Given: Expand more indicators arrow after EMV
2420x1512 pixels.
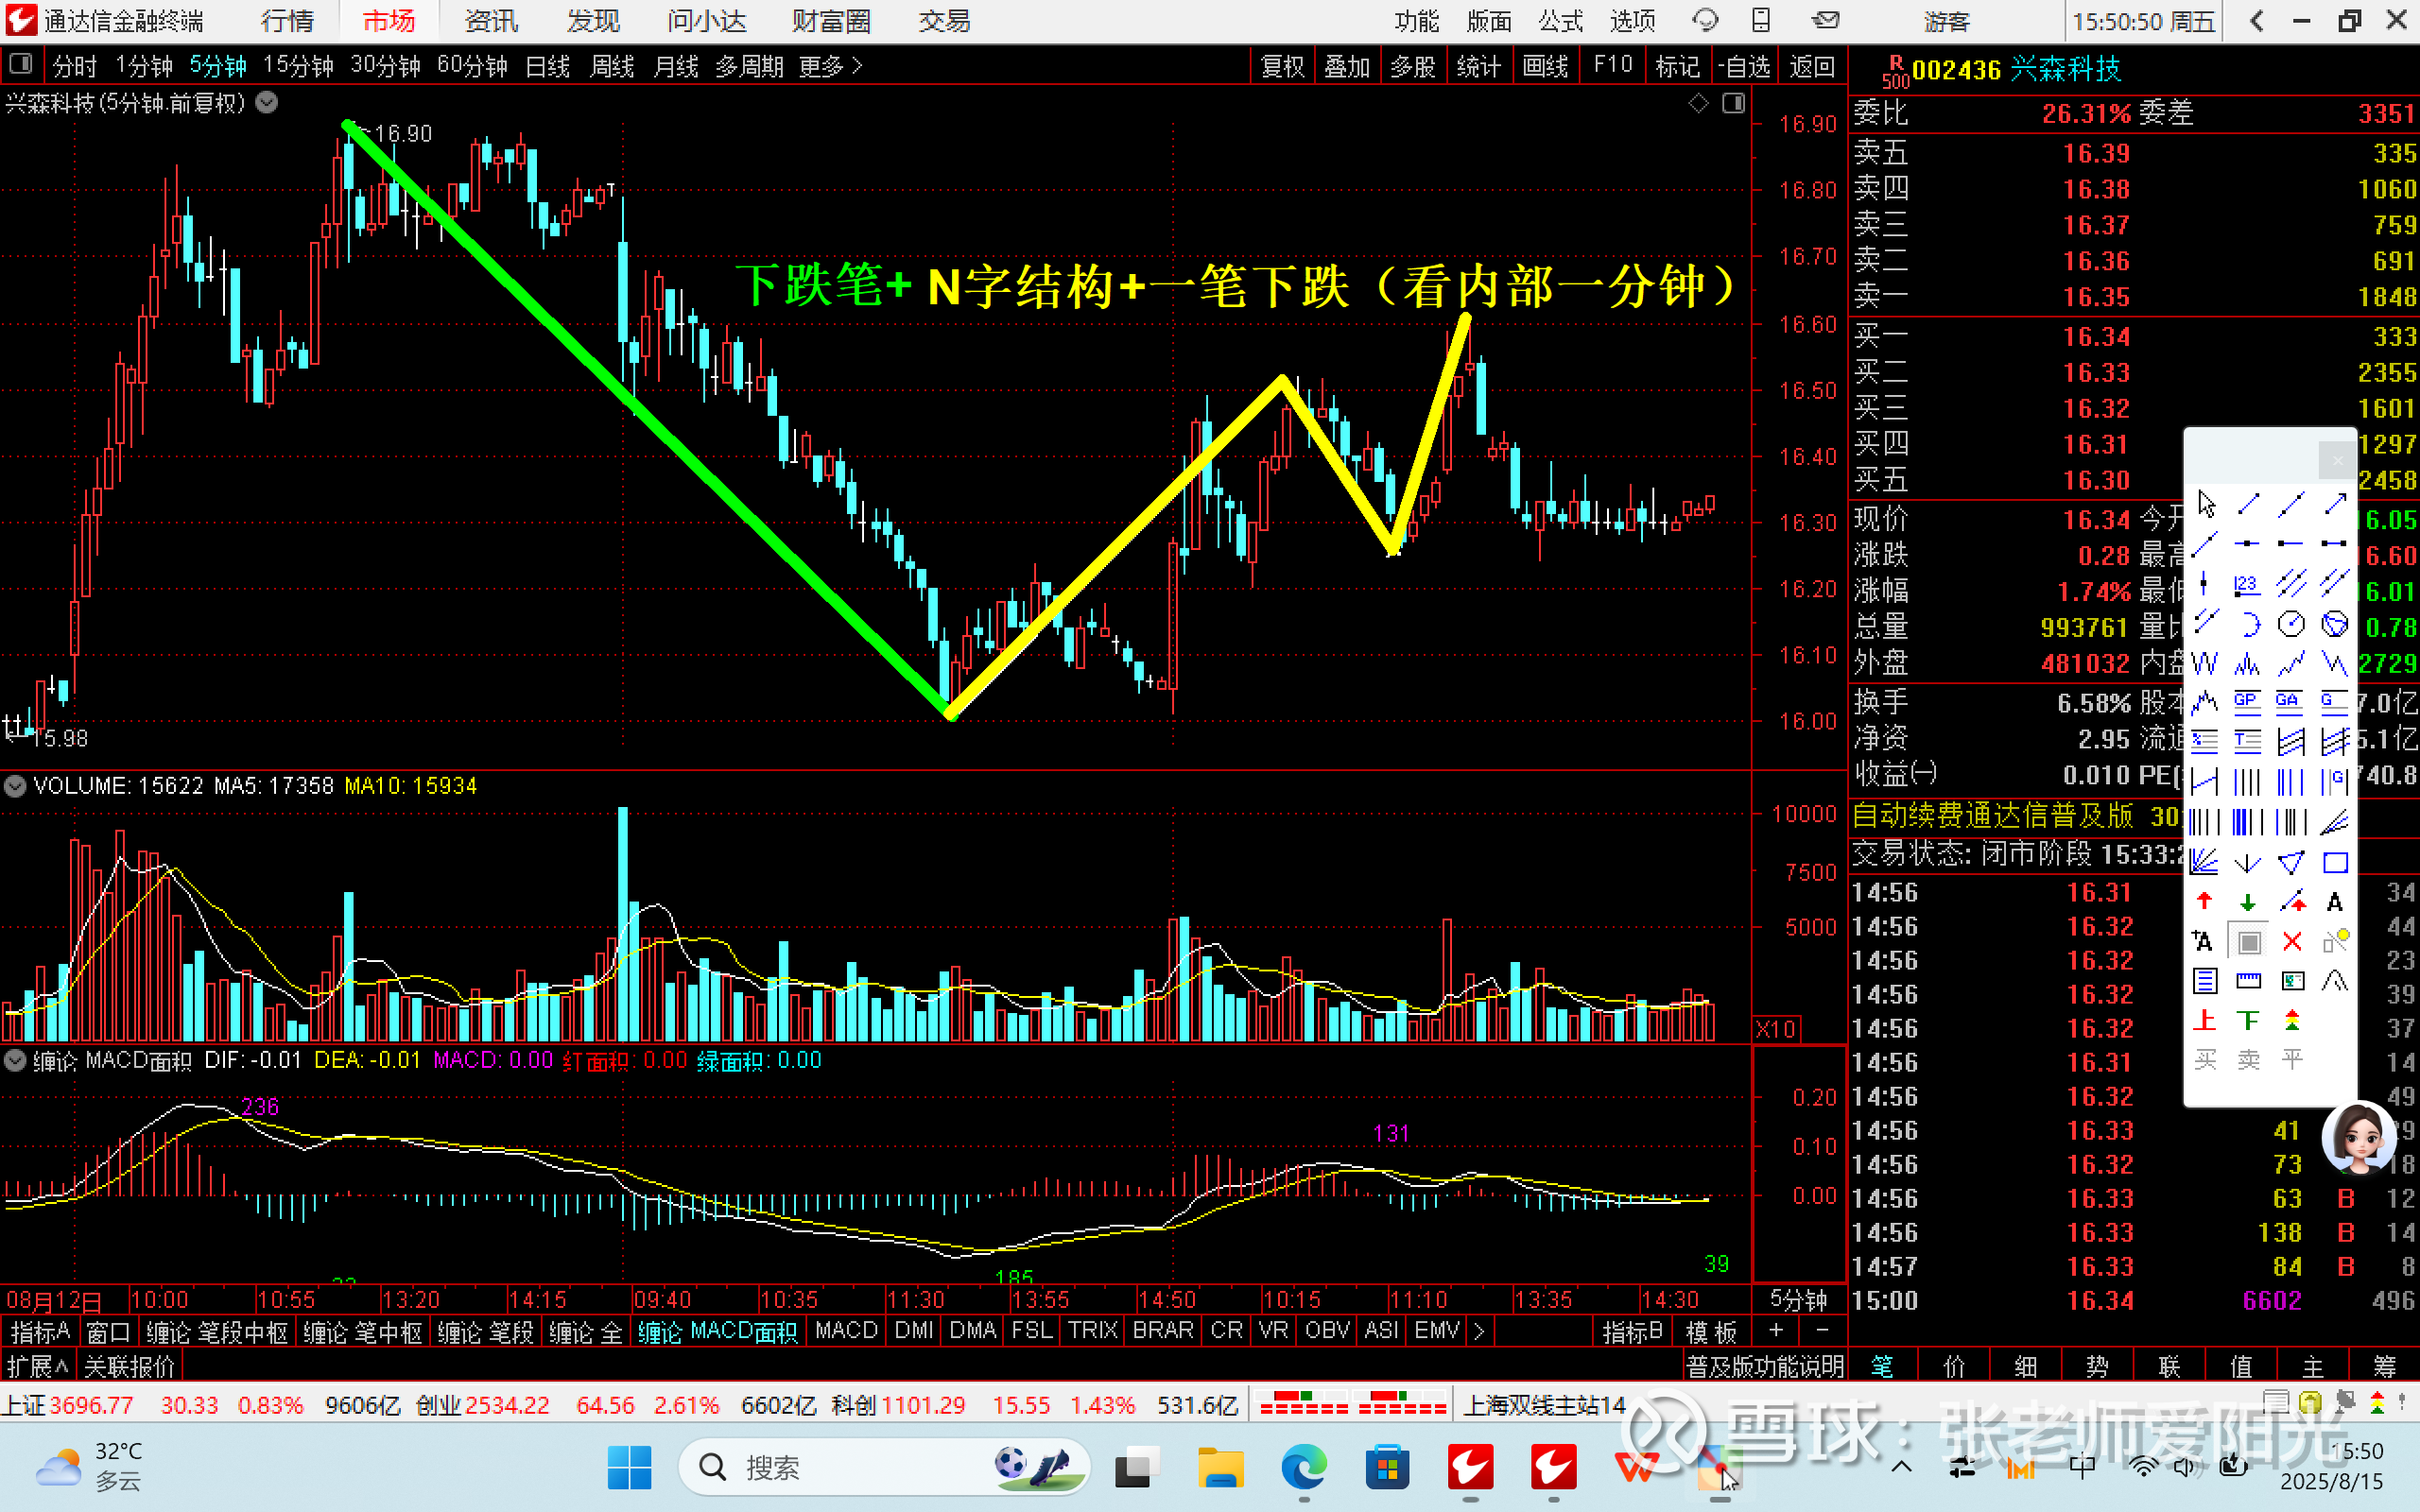Looking at the screenshot, I should pos(1479,1331).
